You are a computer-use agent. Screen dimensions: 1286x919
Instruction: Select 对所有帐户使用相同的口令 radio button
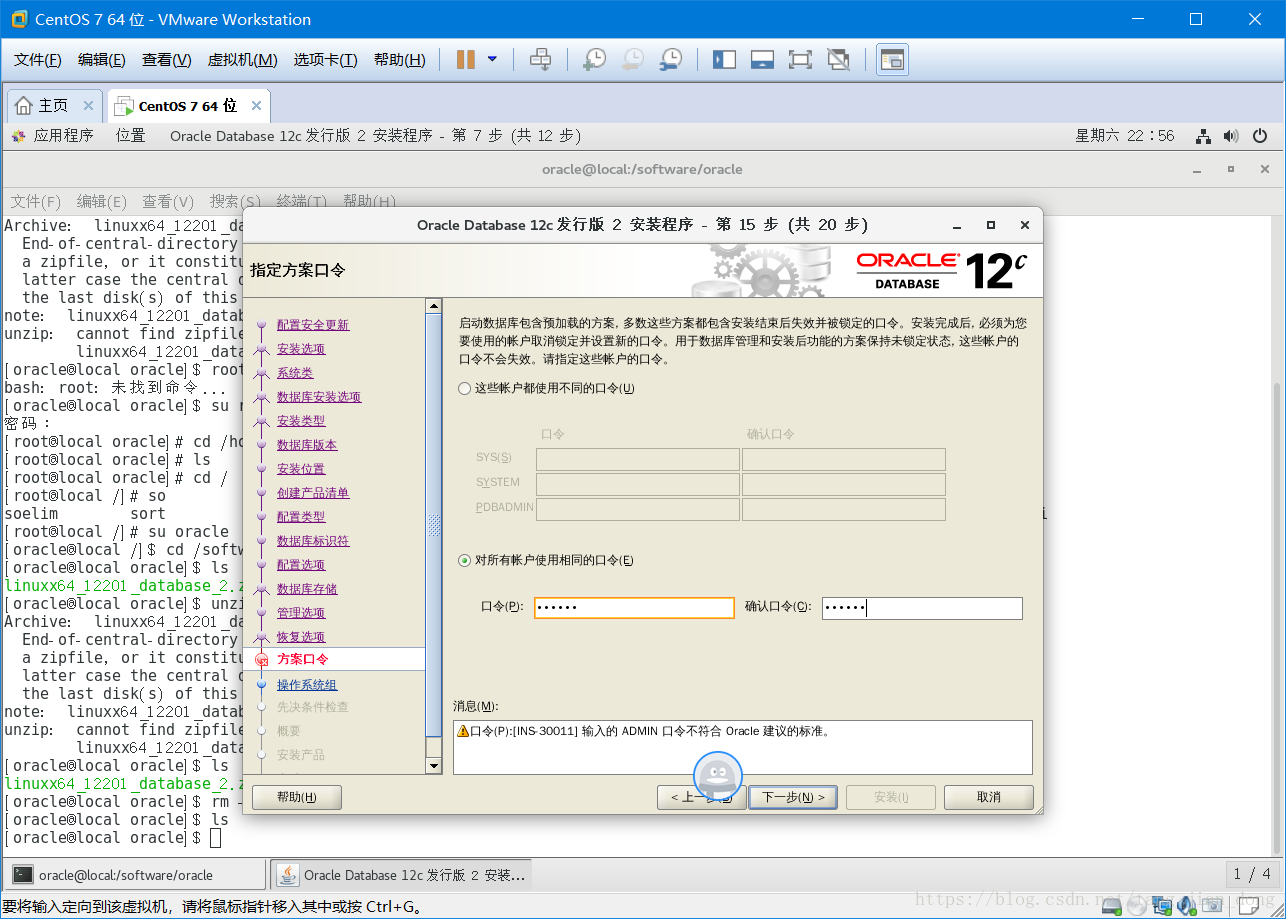tap(464, 560)
